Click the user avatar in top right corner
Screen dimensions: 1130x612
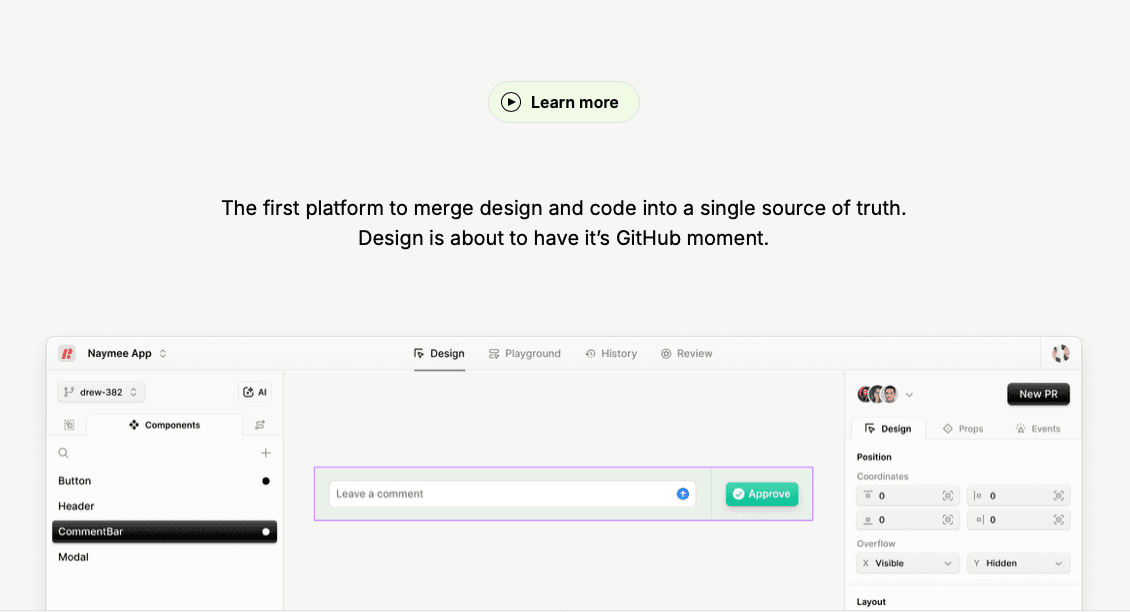pos(1061,353)
